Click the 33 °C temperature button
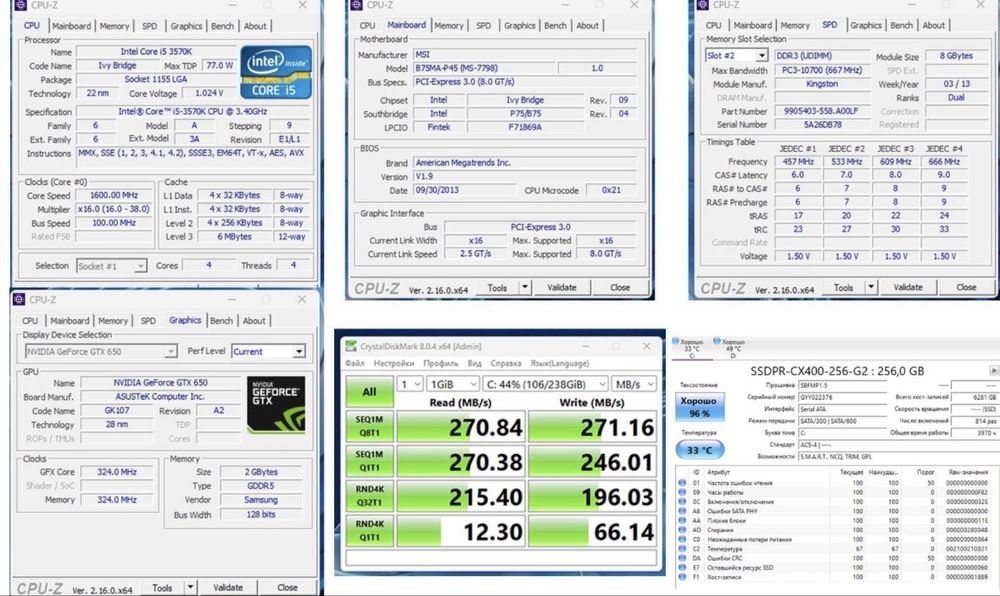The image size is (1000, 596). tap(699, 450)
